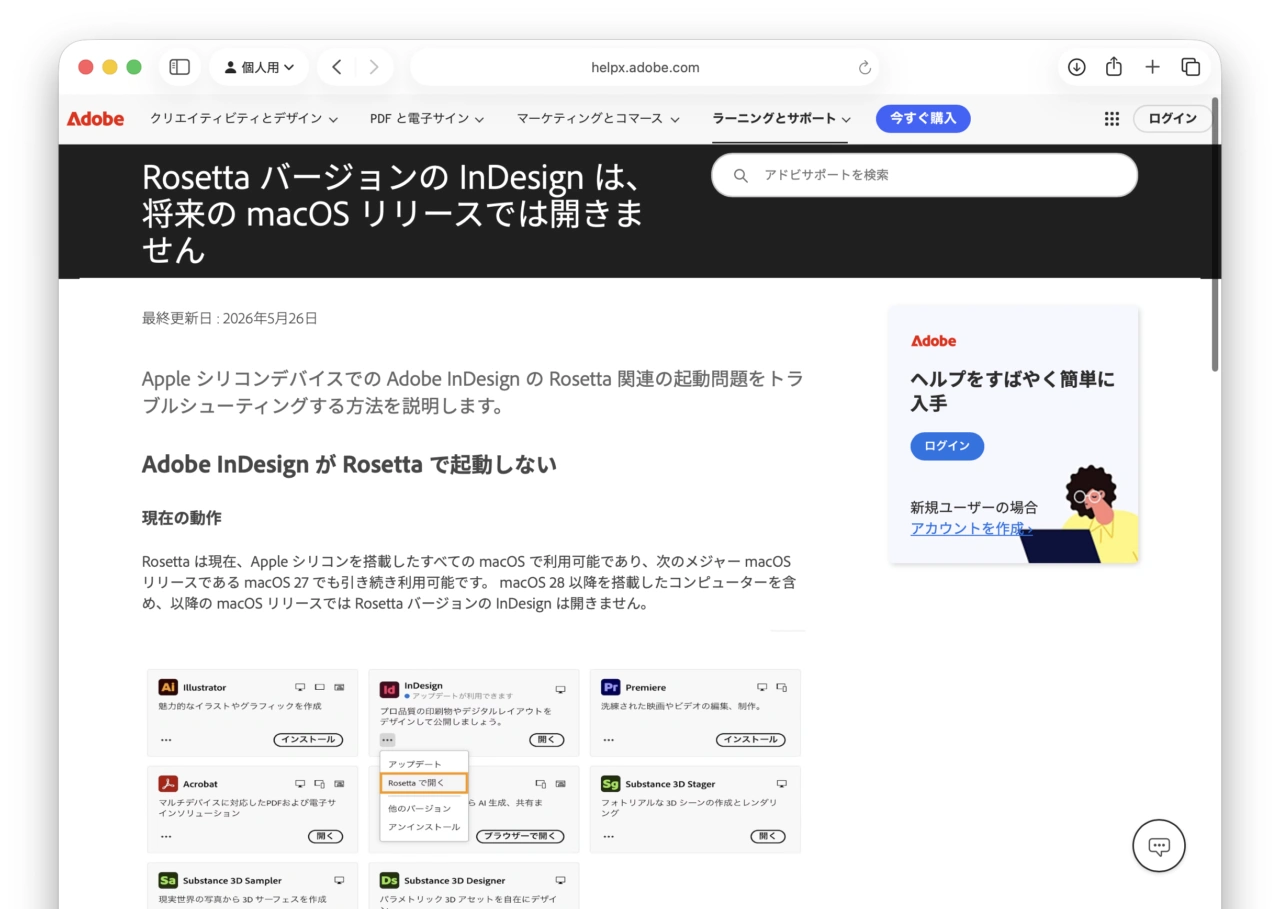Screen dimensions: 1280x909
Task: Open the Premiere card's three-dot menu
Action: 609,740
